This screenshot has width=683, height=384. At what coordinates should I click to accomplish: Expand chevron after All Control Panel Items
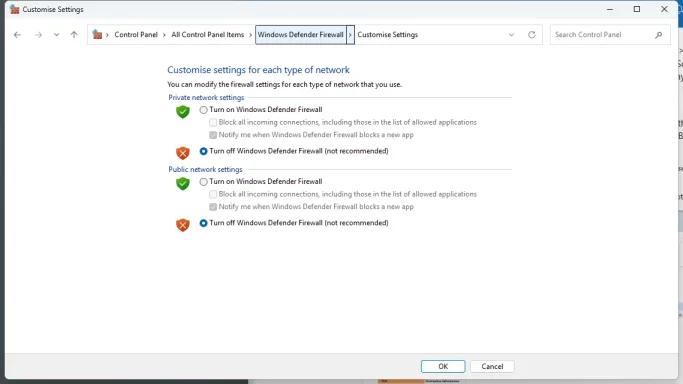[x=250, y=35]
